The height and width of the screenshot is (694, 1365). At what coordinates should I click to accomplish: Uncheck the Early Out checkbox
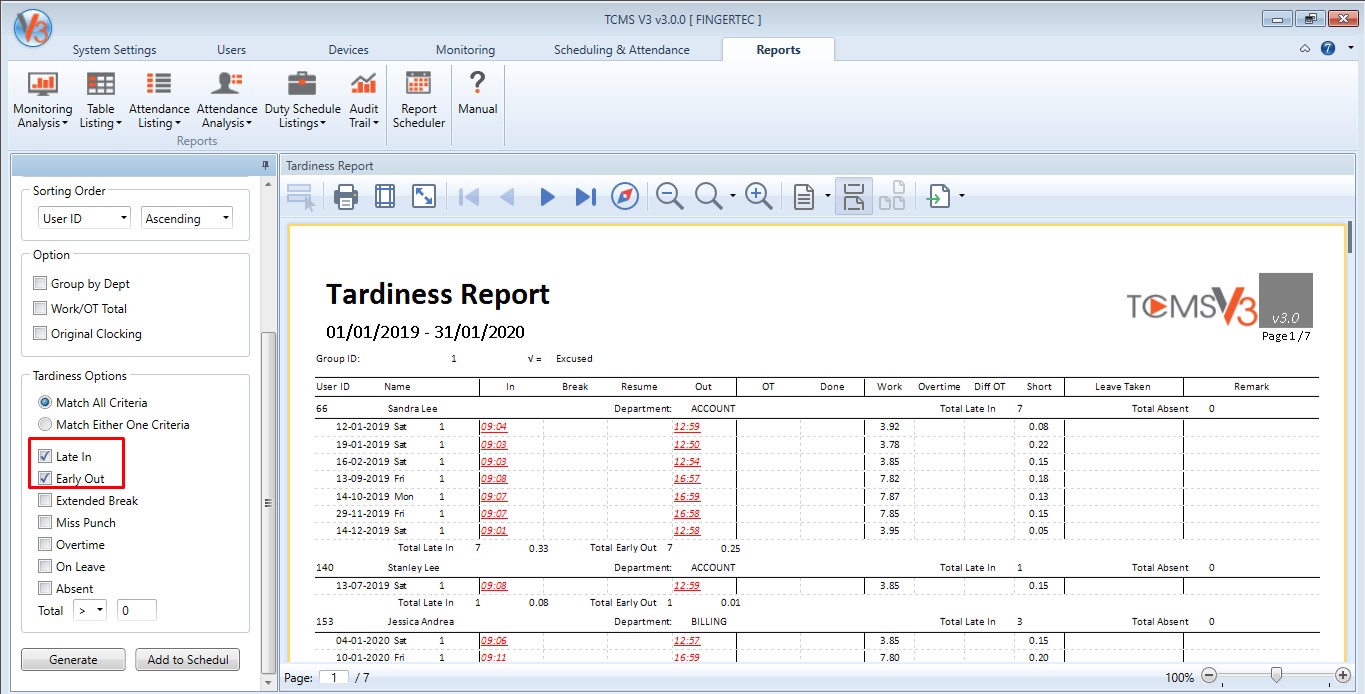coord(44,479)
